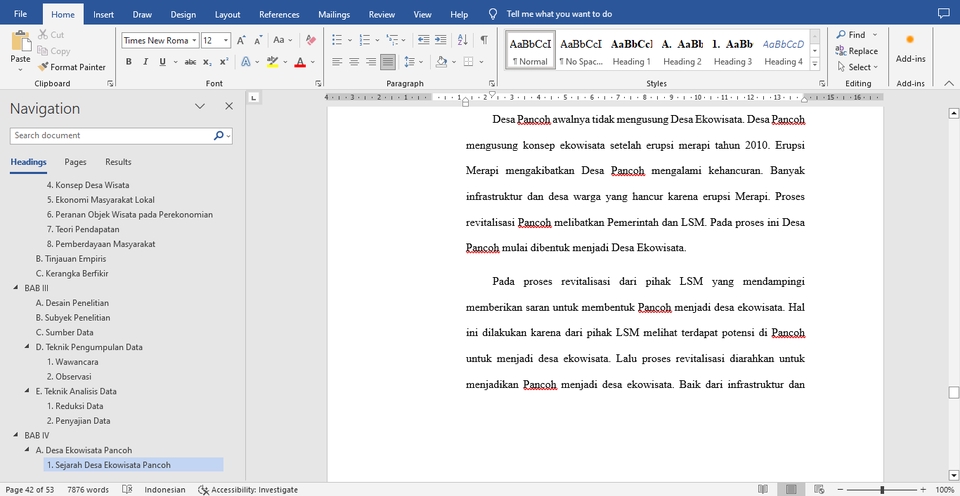This screenshot has height=496, width=960.
Task: Open the Insert tab
Action: point(103,14)
